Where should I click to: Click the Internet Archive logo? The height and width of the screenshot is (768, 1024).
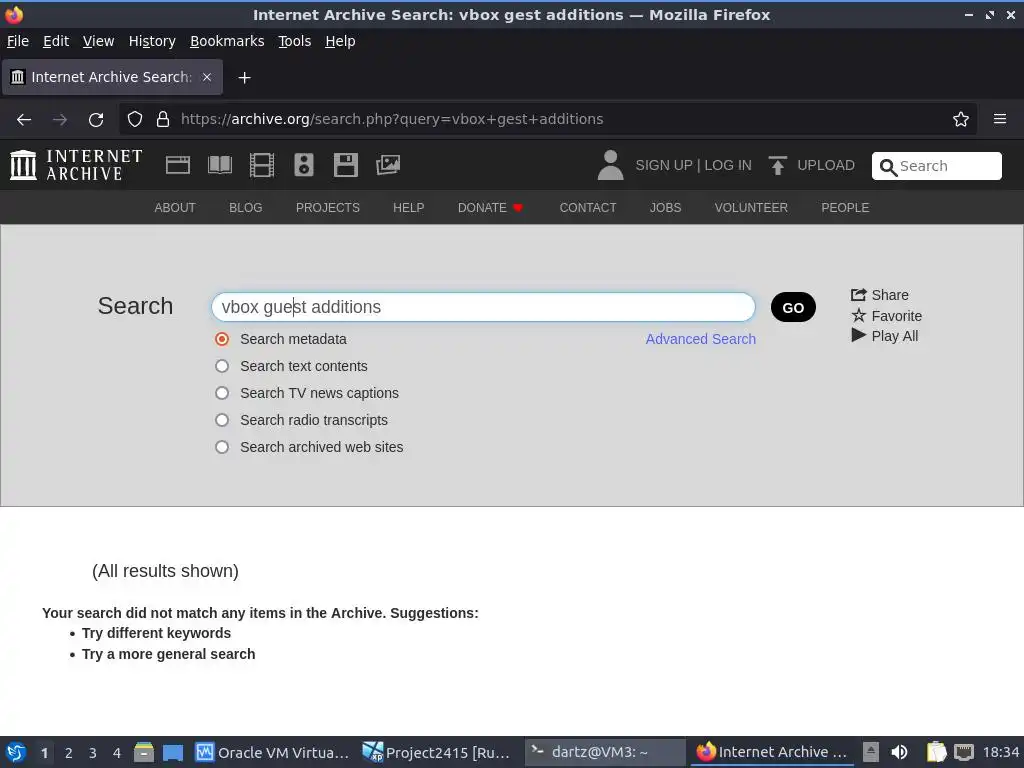[76, 165]
